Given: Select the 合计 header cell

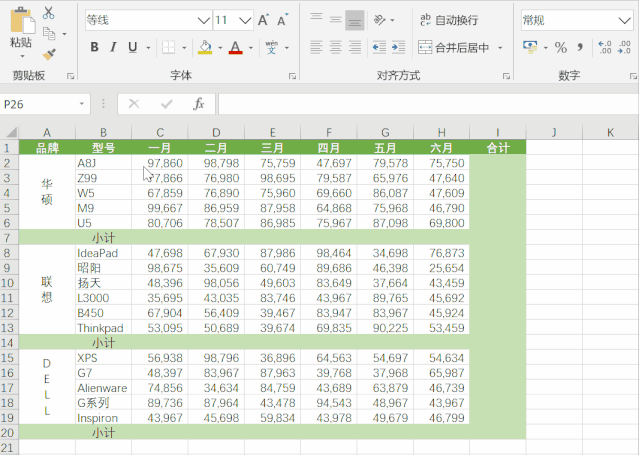Looking at the screenshot, I should (498, 148).
